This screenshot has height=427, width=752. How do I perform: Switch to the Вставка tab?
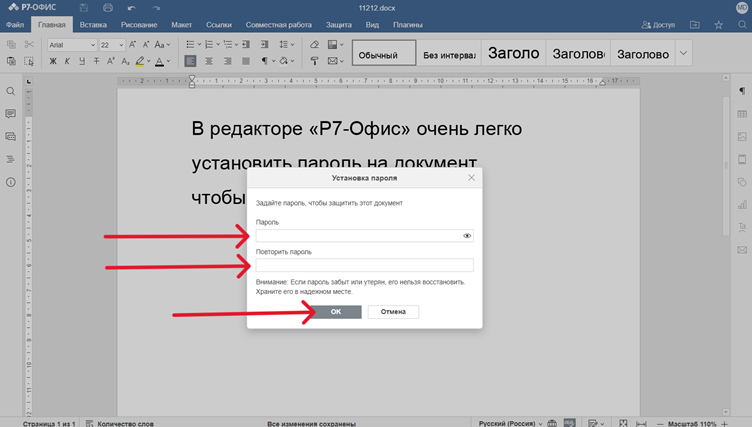[x=93, y=24]
